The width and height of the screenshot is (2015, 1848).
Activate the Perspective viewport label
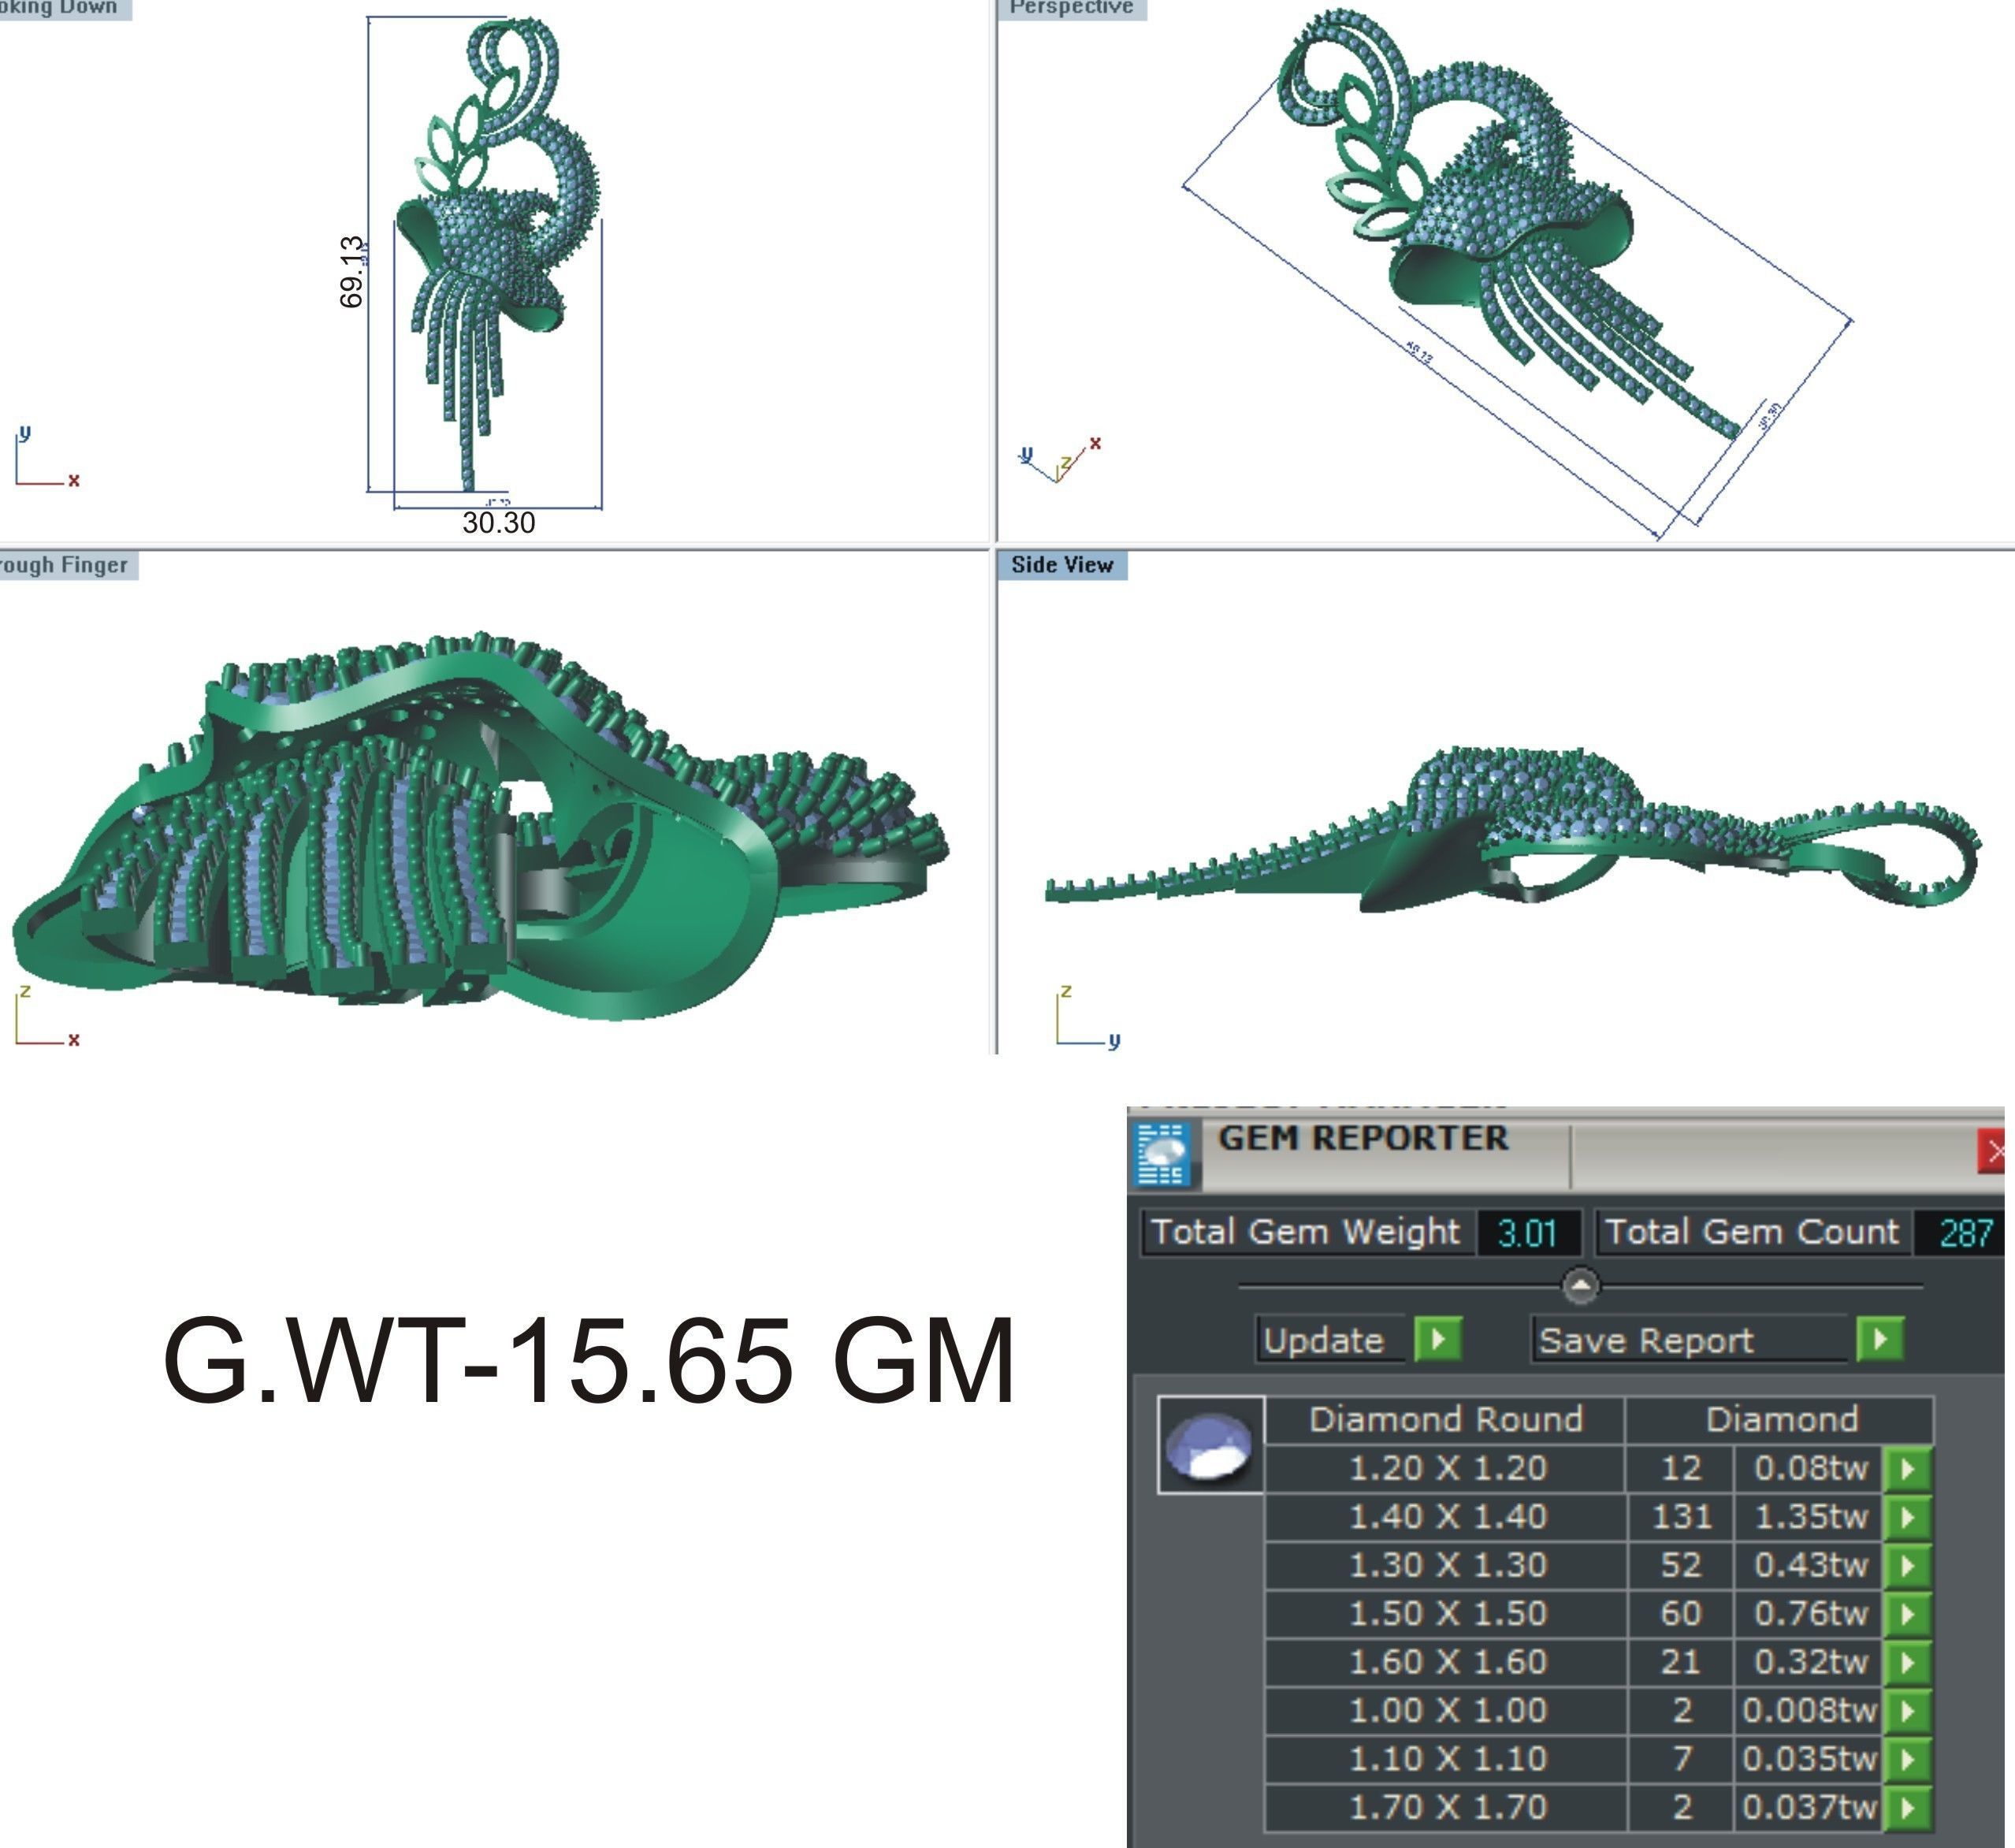1071,8
